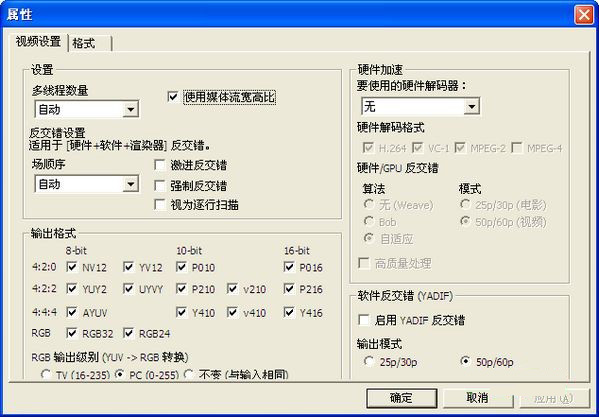599x417 pixels.
Task: Select 50p/60p YADIF output mode
Action: (x=465, y=361)
